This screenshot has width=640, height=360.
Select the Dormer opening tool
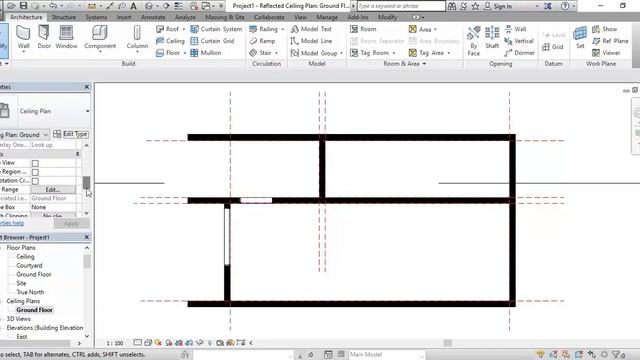[520, 53]
